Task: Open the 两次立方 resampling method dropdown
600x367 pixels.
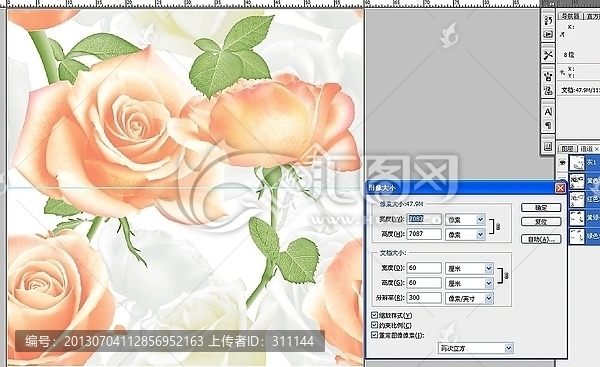Action: coord(475,348)
